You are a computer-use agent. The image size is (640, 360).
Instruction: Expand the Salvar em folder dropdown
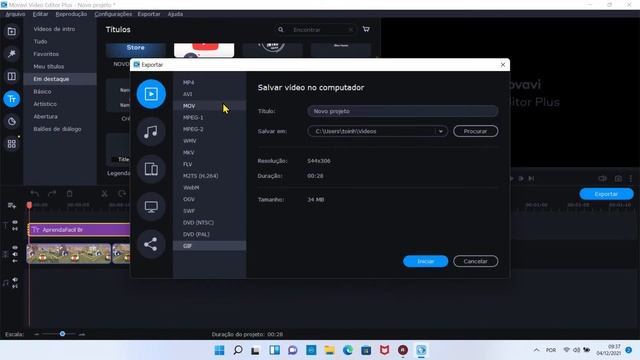[440, 131]
